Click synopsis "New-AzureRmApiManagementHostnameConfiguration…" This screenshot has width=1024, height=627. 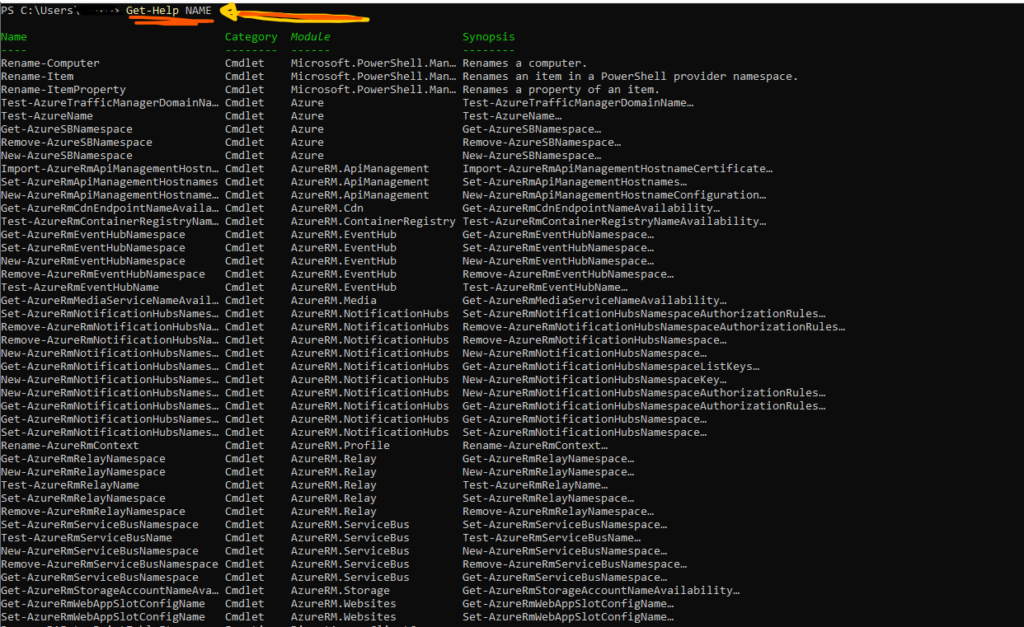[614, 195]
